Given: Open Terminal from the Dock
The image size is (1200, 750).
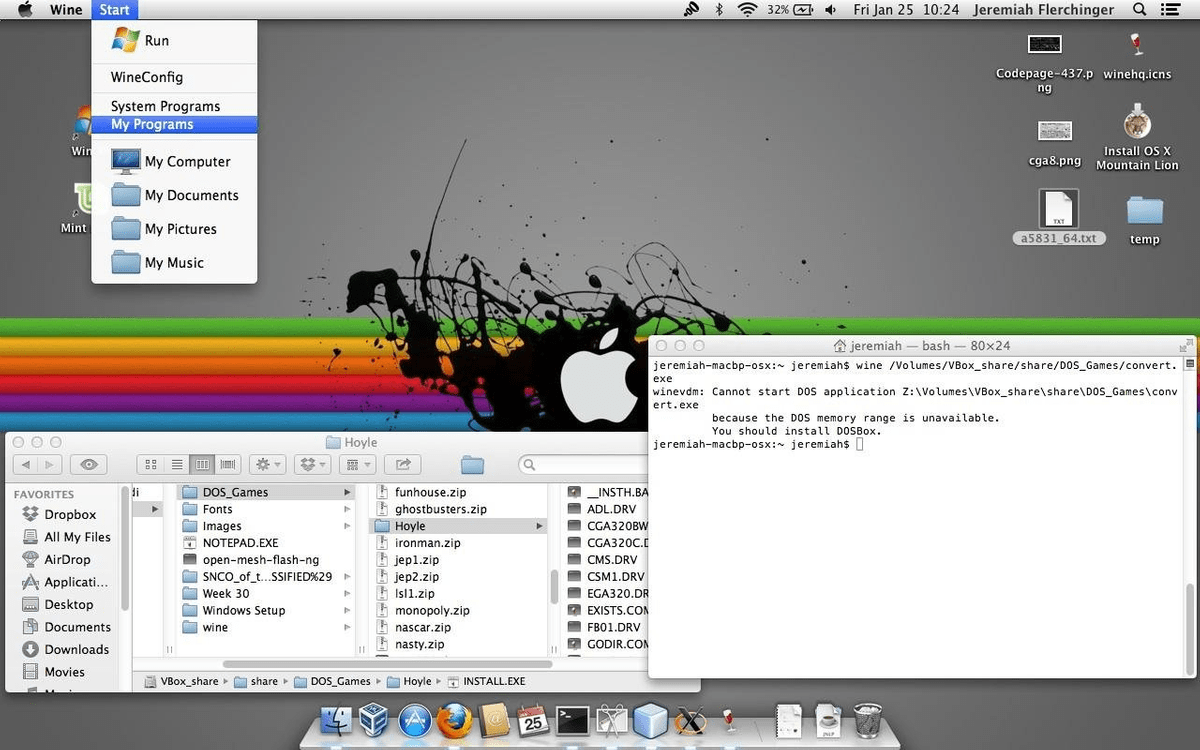Looking at the screenshot, I should coord(572,719).
